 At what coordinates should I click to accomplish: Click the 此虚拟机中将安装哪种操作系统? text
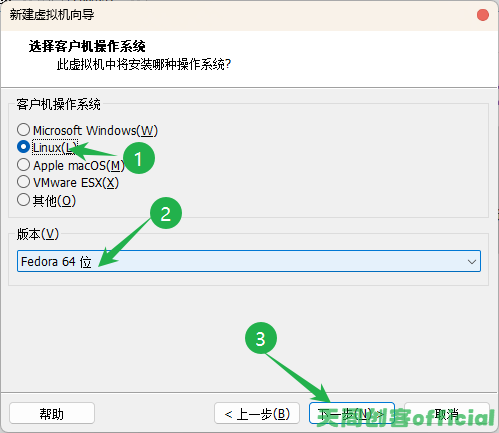[144, 64]
